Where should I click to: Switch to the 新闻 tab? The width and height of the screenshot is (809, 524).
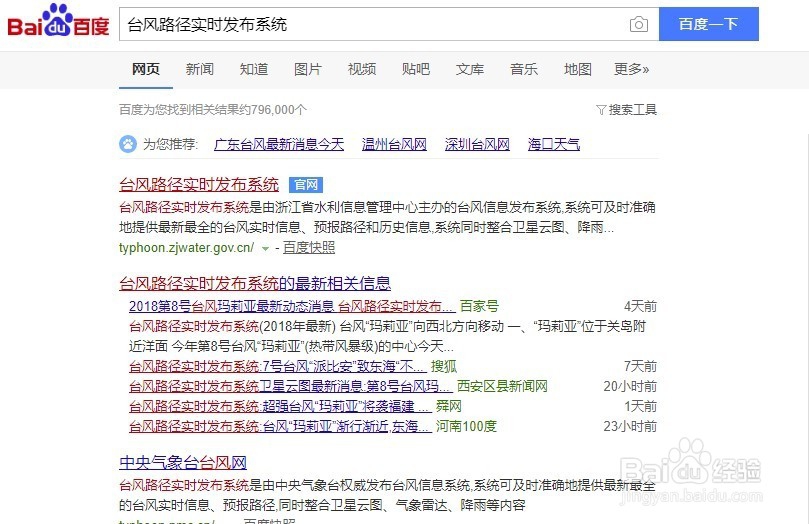click(200, 69)
